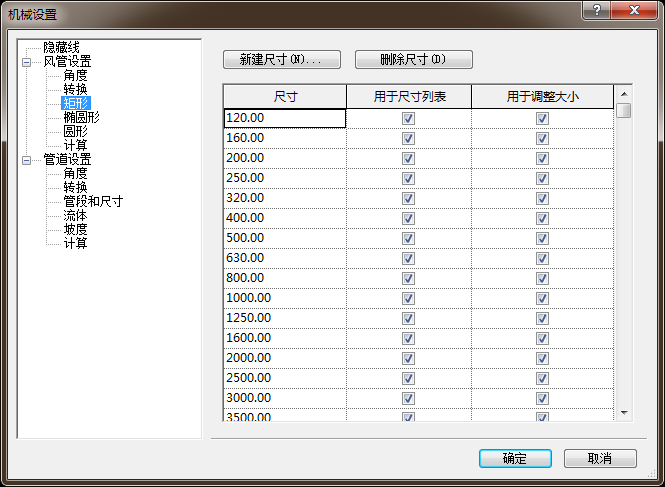Toggle 用于调整大小 checkbox for 320.00
This screenshot has width=665, height=487.
pos(542,198)
